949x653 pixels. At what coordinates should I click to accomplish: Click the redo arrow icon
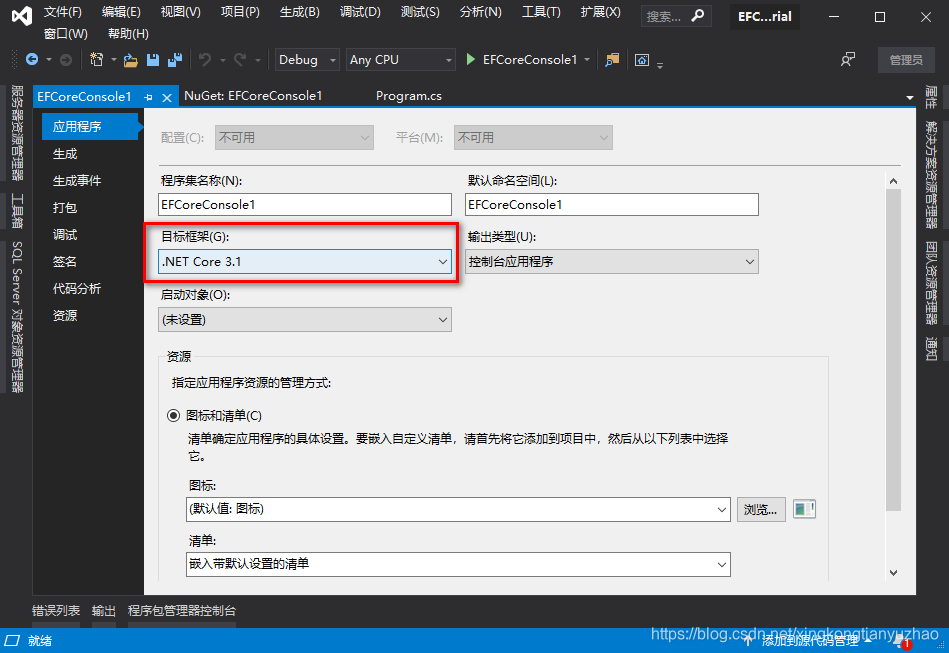pos(240,59)
